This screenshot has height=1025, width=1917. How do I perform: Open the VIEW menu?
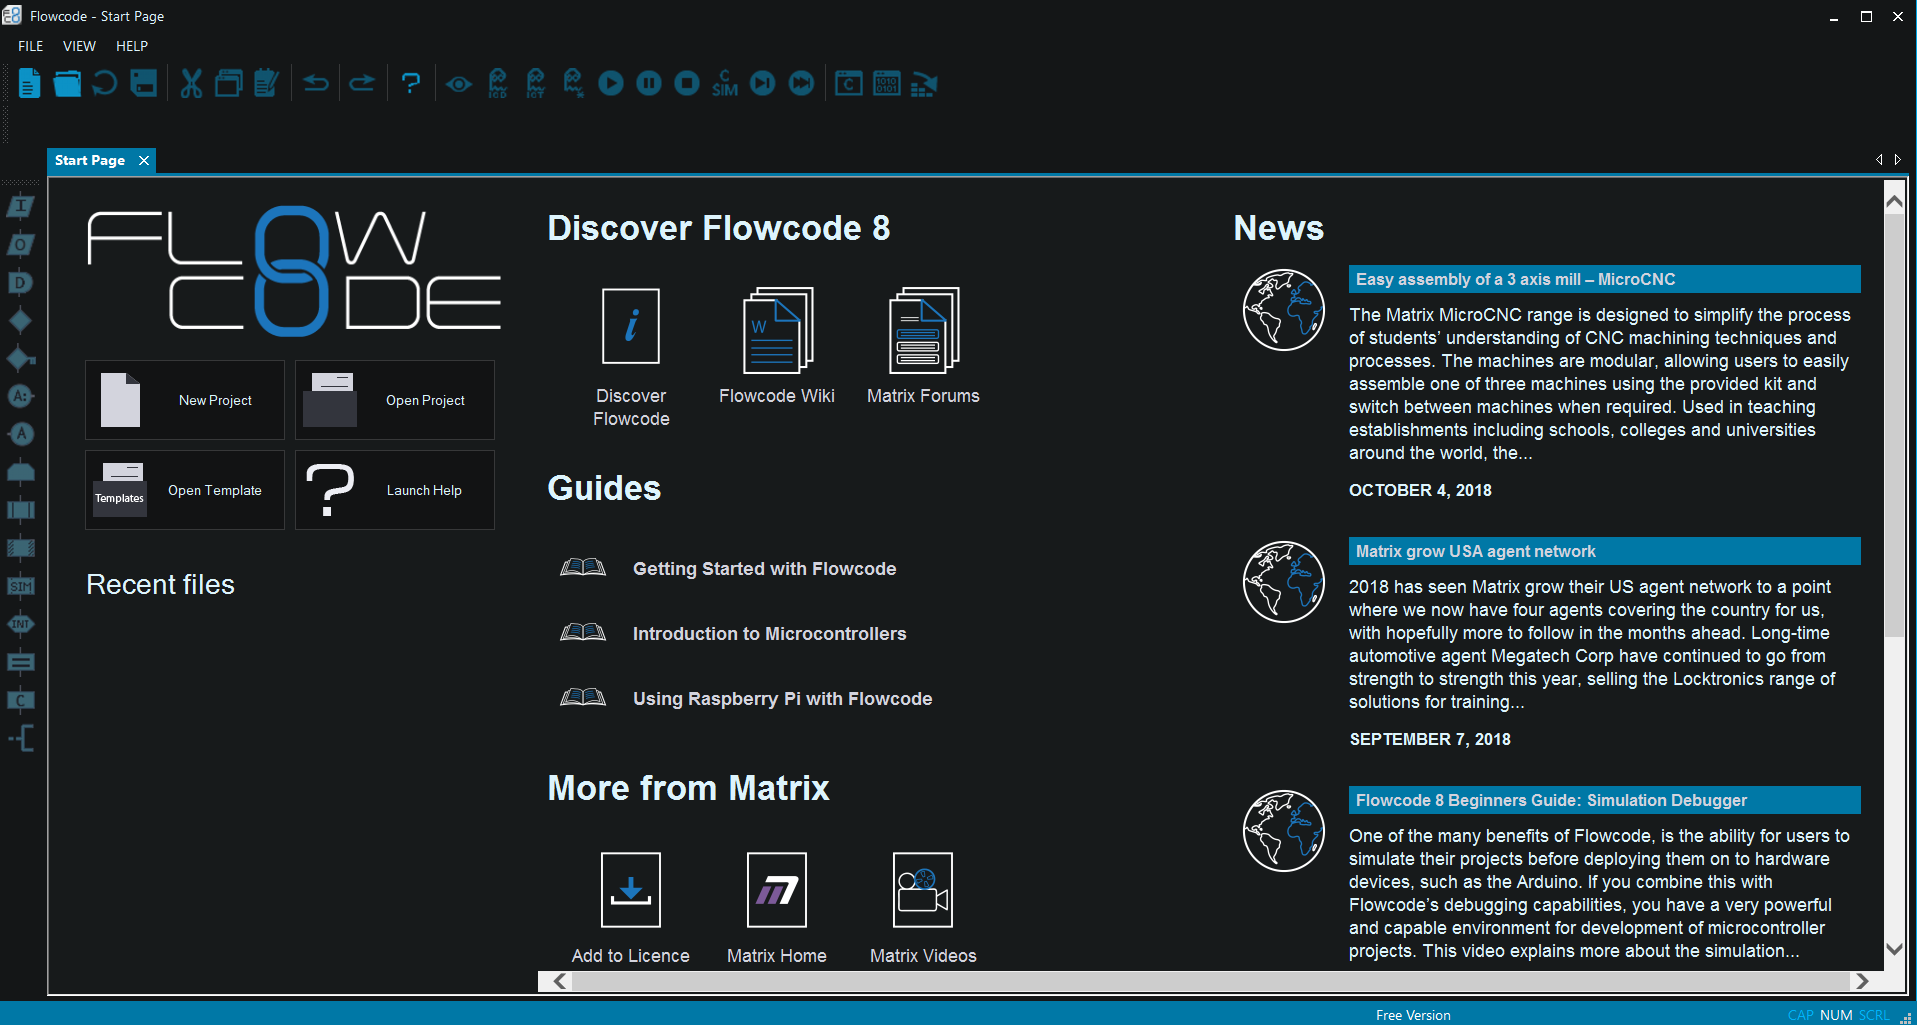(x=79, y=46)
